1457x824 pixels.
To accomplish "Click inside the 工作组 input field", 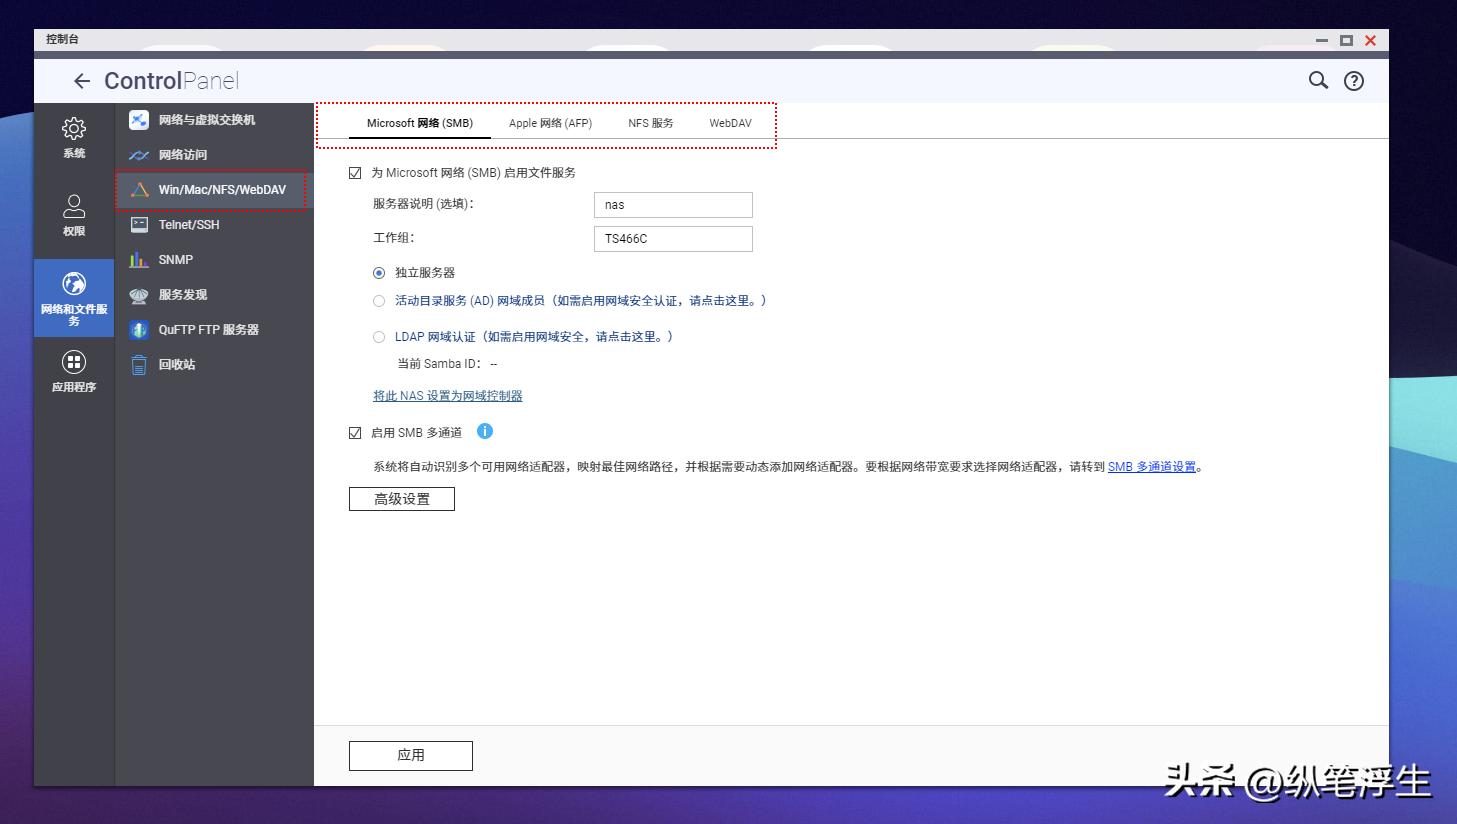I will tap(672, 238).
